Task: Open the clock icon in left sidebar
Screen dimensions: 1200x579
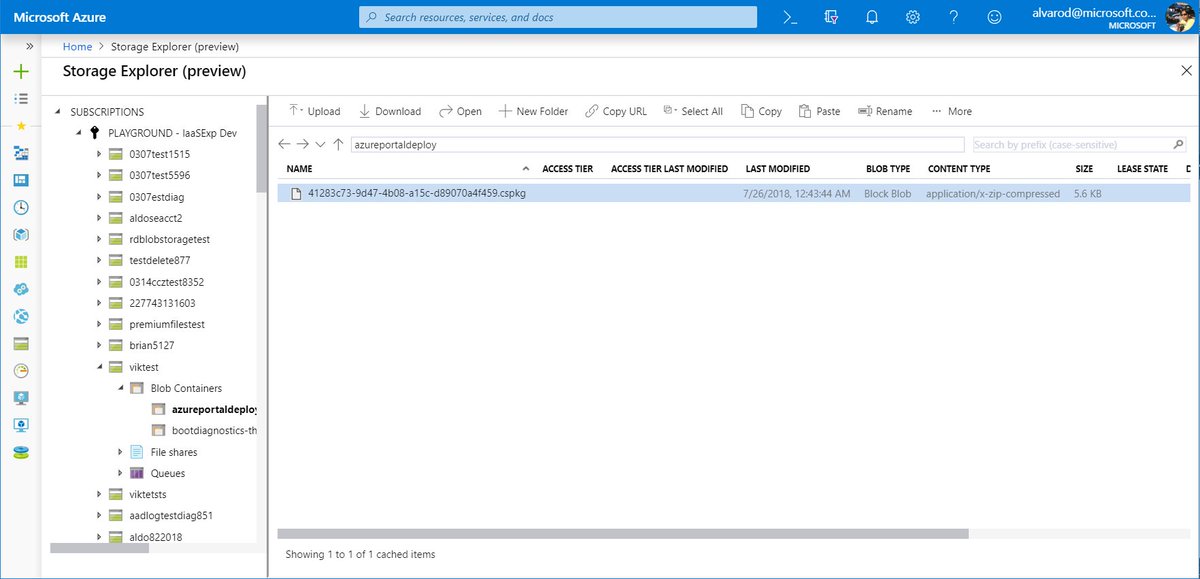Action: click(21, 208)
